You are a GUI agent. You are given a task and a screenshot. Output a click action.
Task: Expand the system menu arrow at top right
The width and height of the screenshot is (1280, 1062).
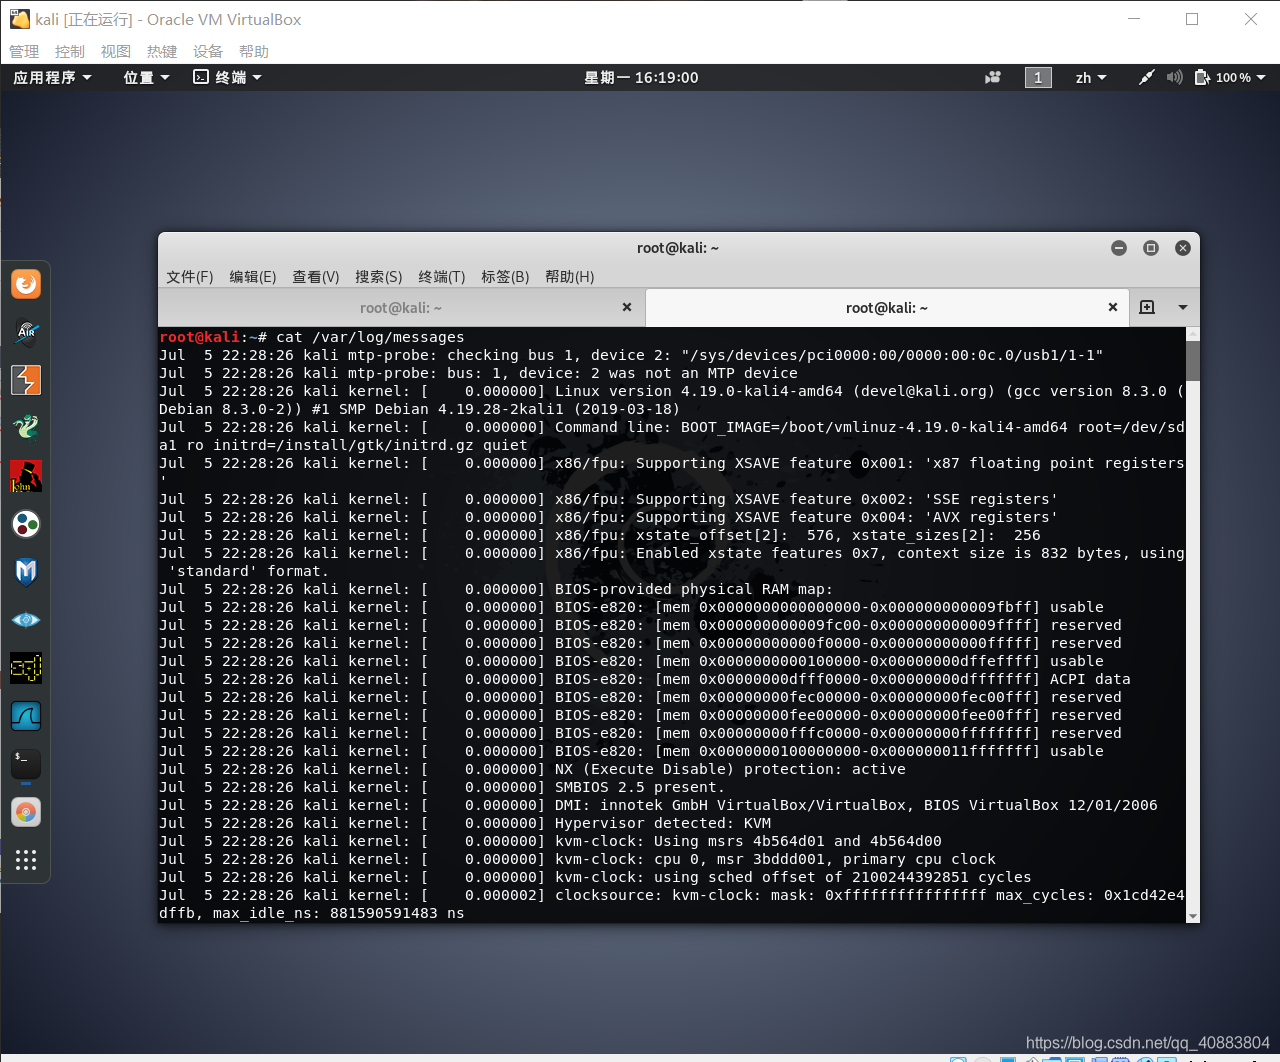(1261, 77)
